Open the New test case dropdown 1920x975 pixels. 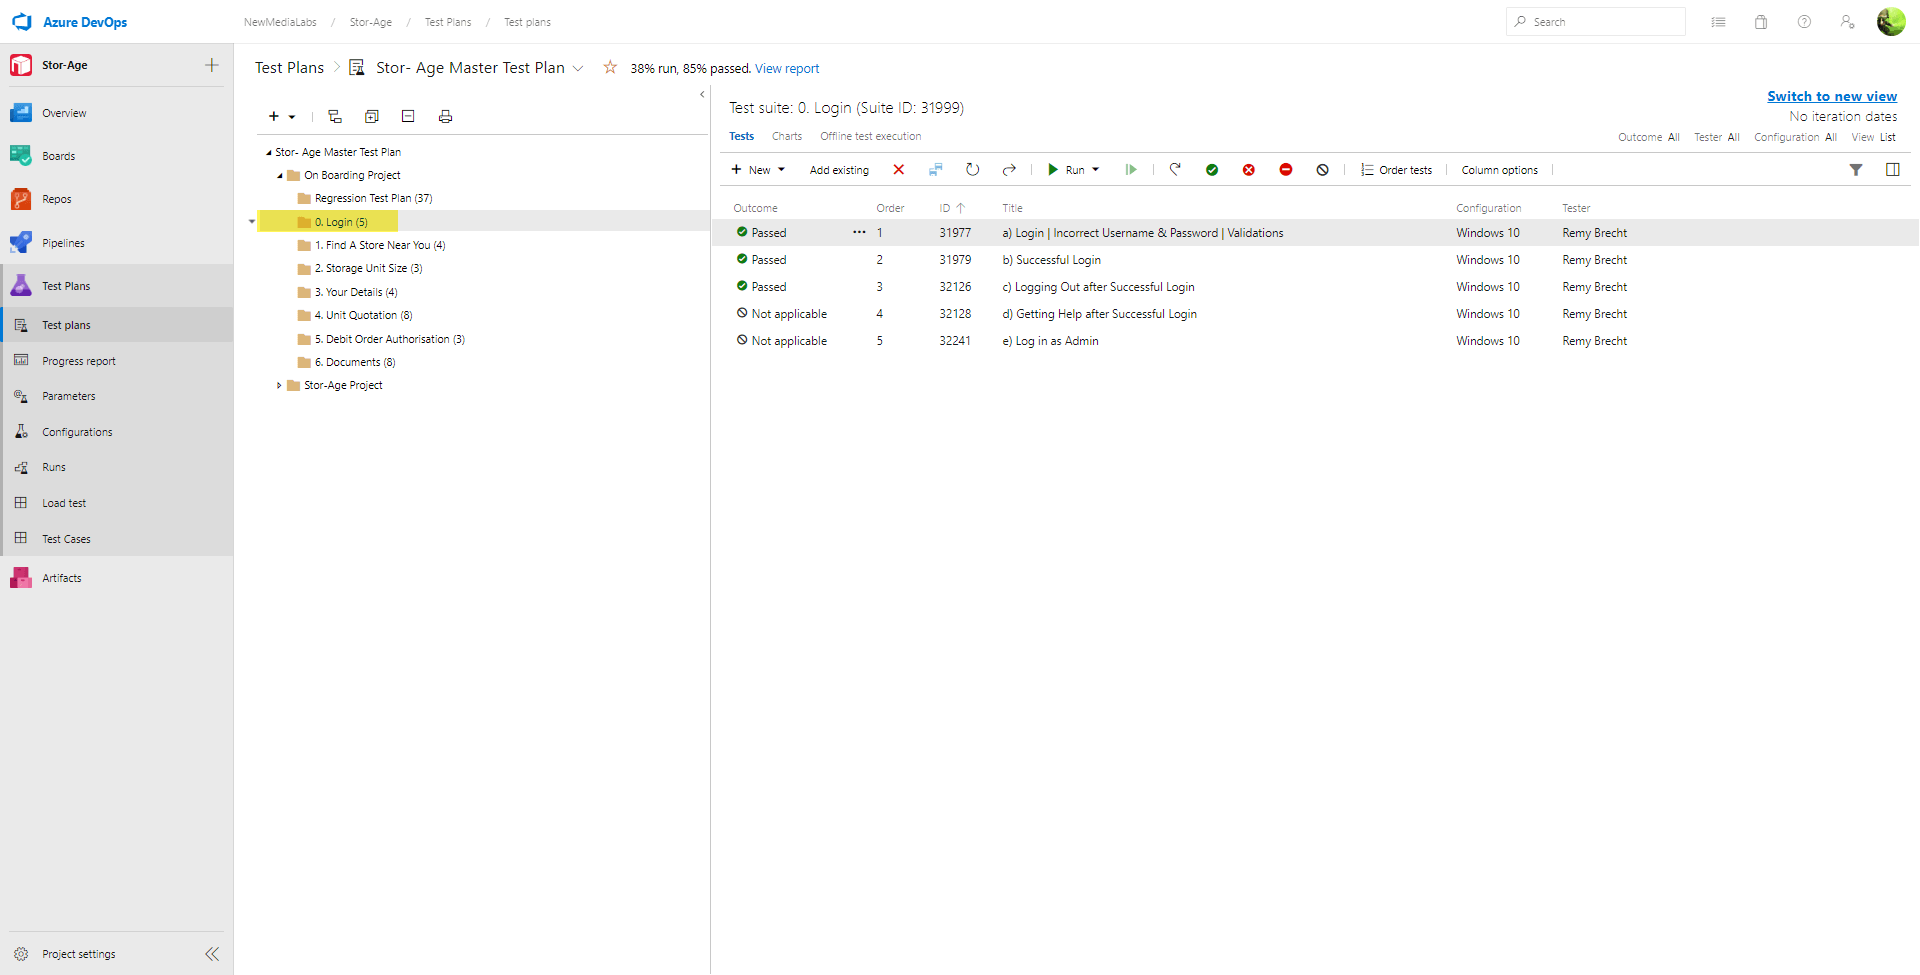point(758,170)
